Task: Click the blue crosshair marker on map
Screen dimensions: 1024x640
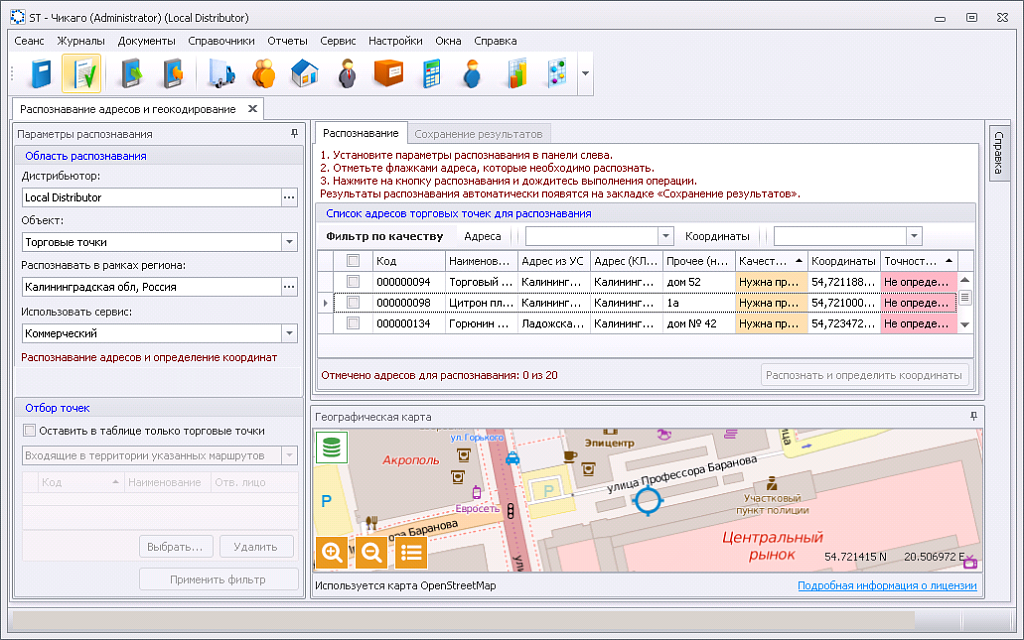Action: (648, 501)
